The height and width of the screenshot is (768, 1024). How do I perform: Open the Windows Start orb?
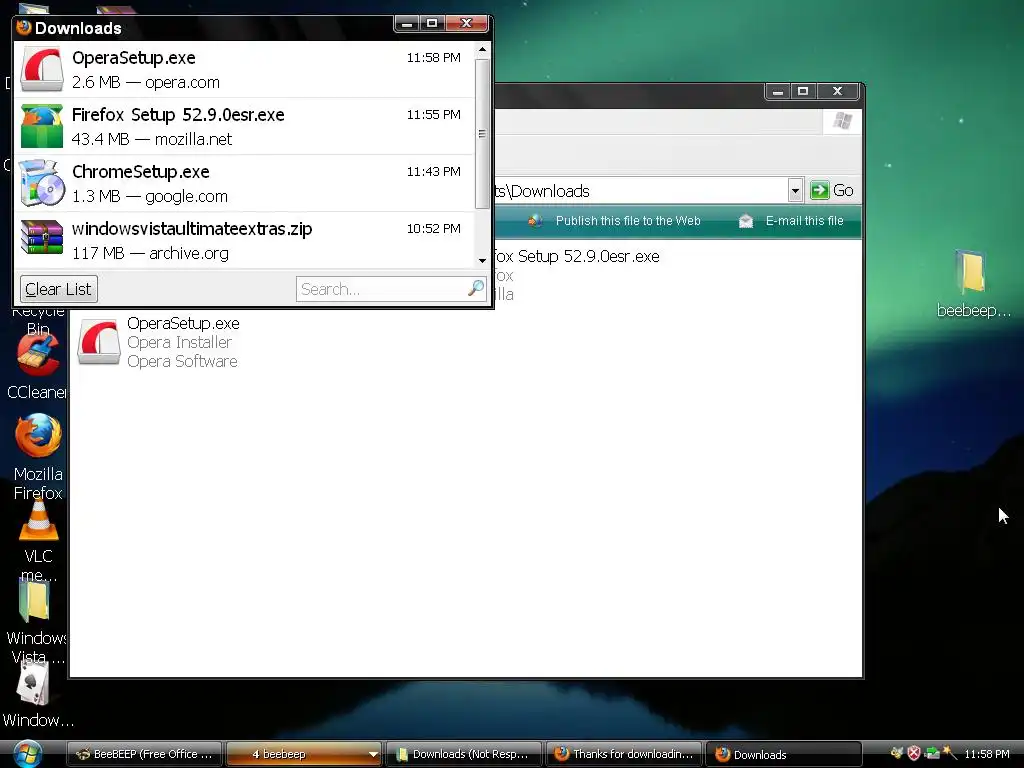[27, 754]
